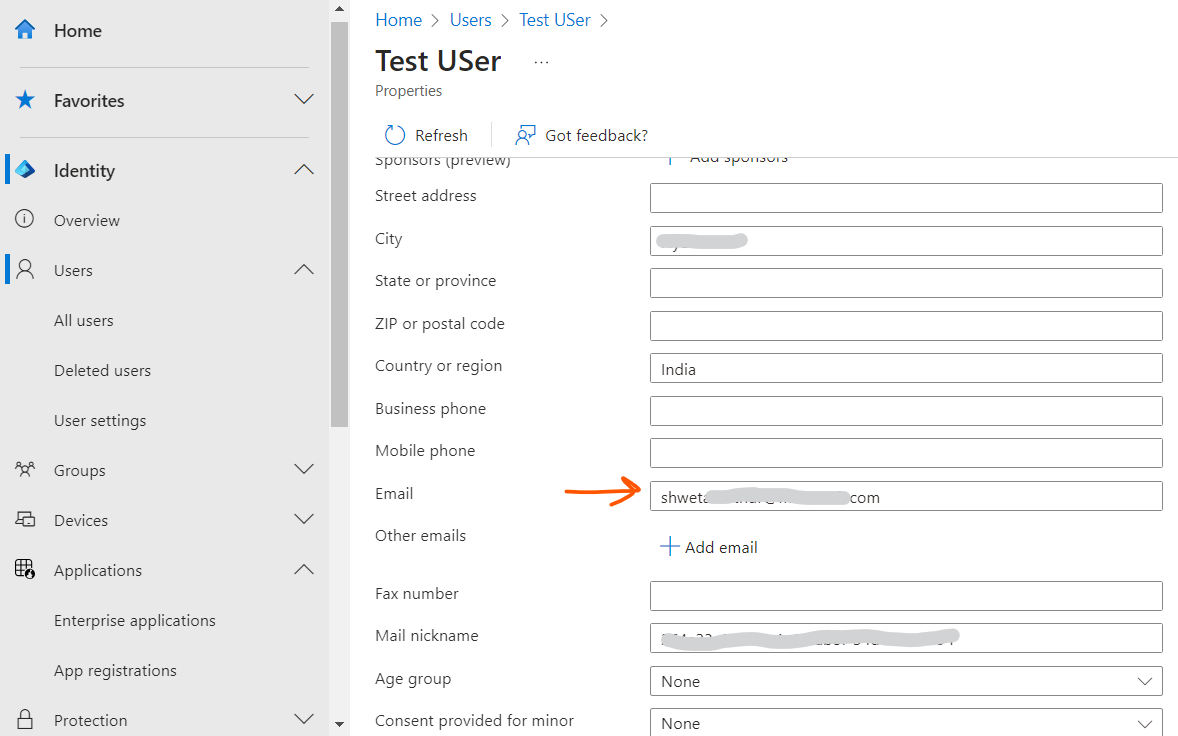1178x736 pixels.
Task: Expand the Groups sidebar section
Action: pyautogui.click(x=304, y=469)
